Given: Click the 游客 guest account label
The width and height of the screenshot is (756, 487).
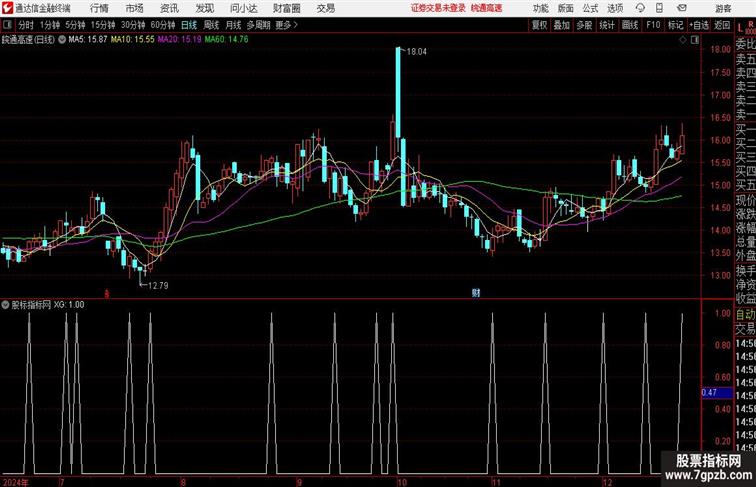Looking at the screenshot, I should (x=723, y=9).
